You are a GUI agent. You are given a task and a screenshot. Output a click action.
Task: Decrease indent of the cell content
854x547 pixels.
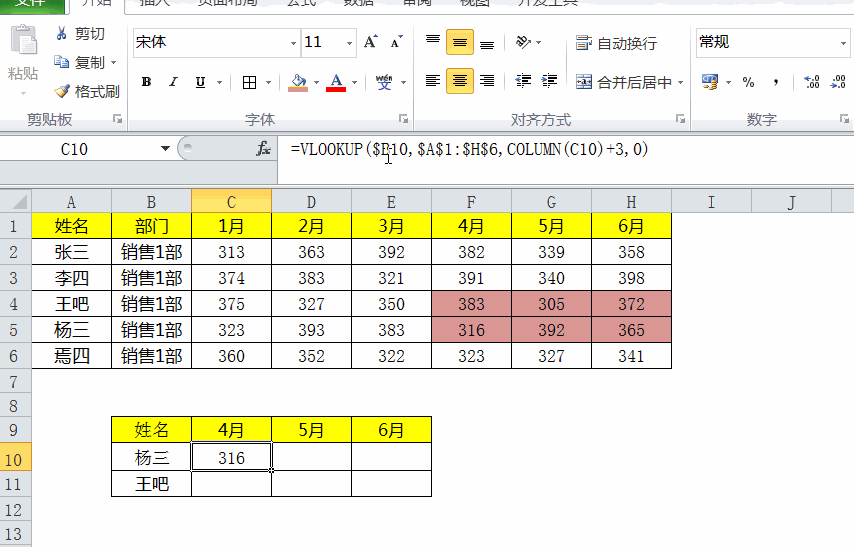point(523,81)
